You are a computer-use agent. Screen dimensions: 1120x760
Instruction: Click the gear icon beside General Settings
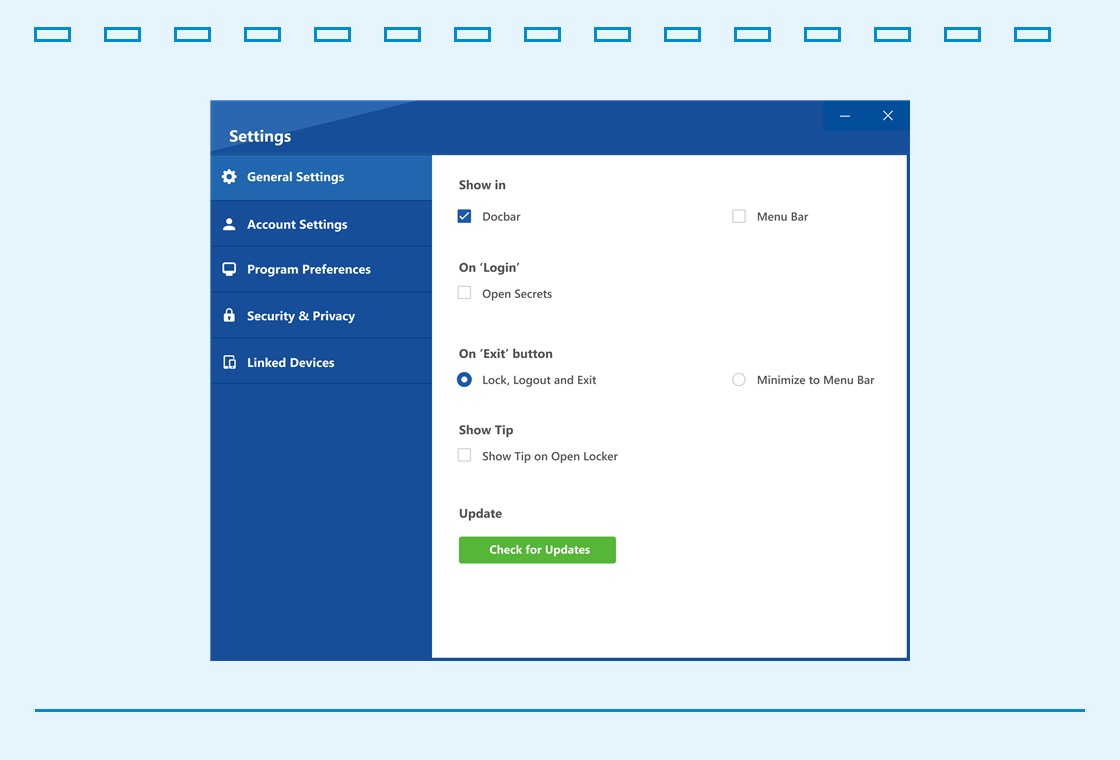229,176
